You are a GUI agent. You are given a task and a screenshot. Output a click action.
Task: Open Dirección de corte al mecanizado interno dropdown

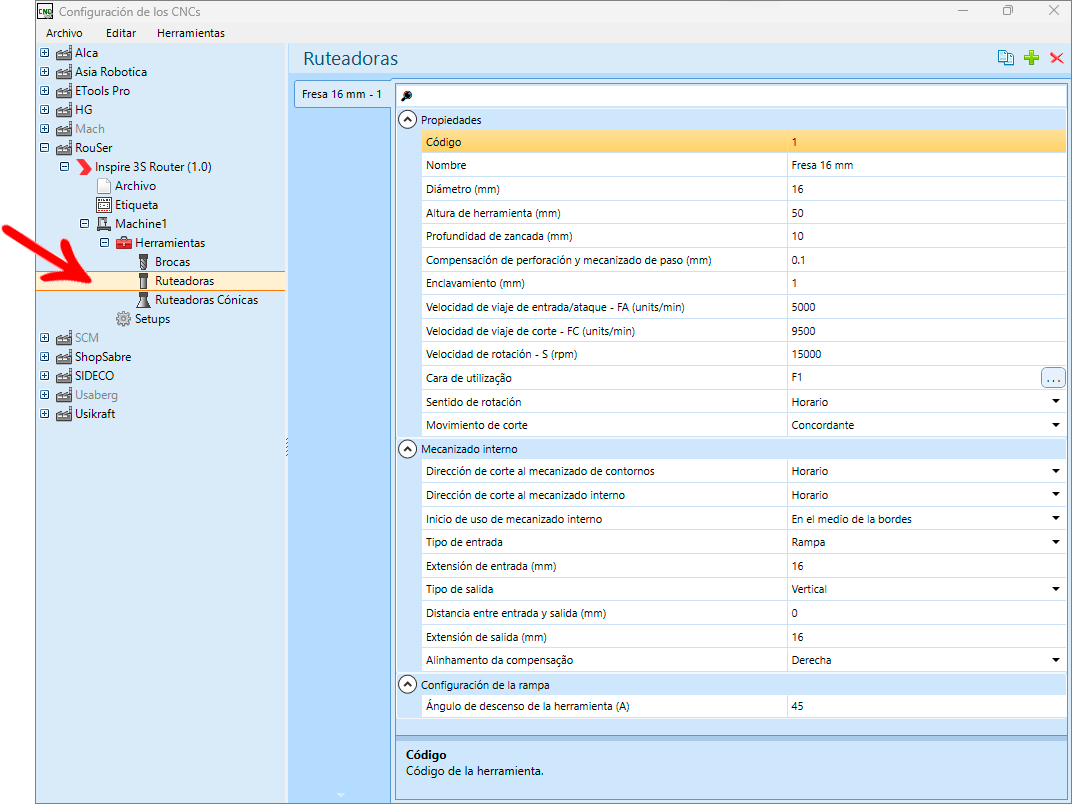(x=1056, y=495)
